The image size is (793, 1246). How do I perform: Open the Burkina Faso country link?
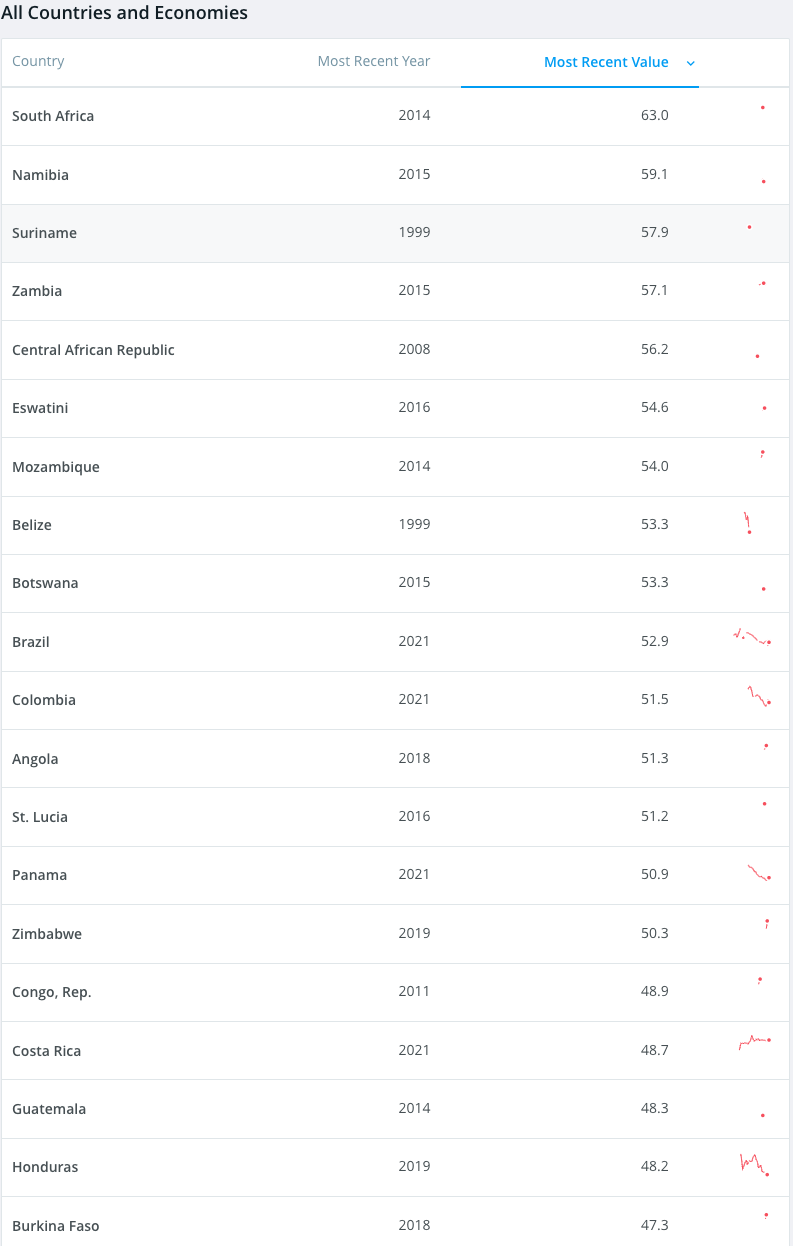[x=56, y=1226]
